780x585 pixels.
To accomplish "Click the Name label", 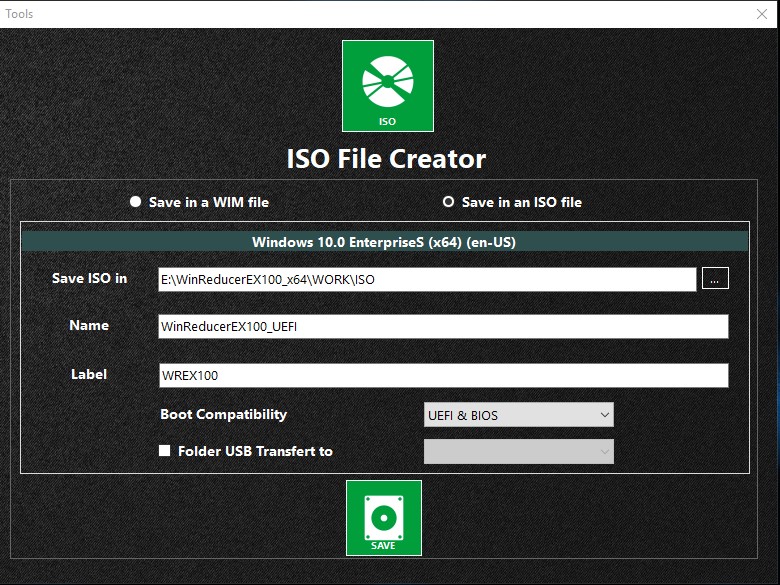I will tap(89, 325).
